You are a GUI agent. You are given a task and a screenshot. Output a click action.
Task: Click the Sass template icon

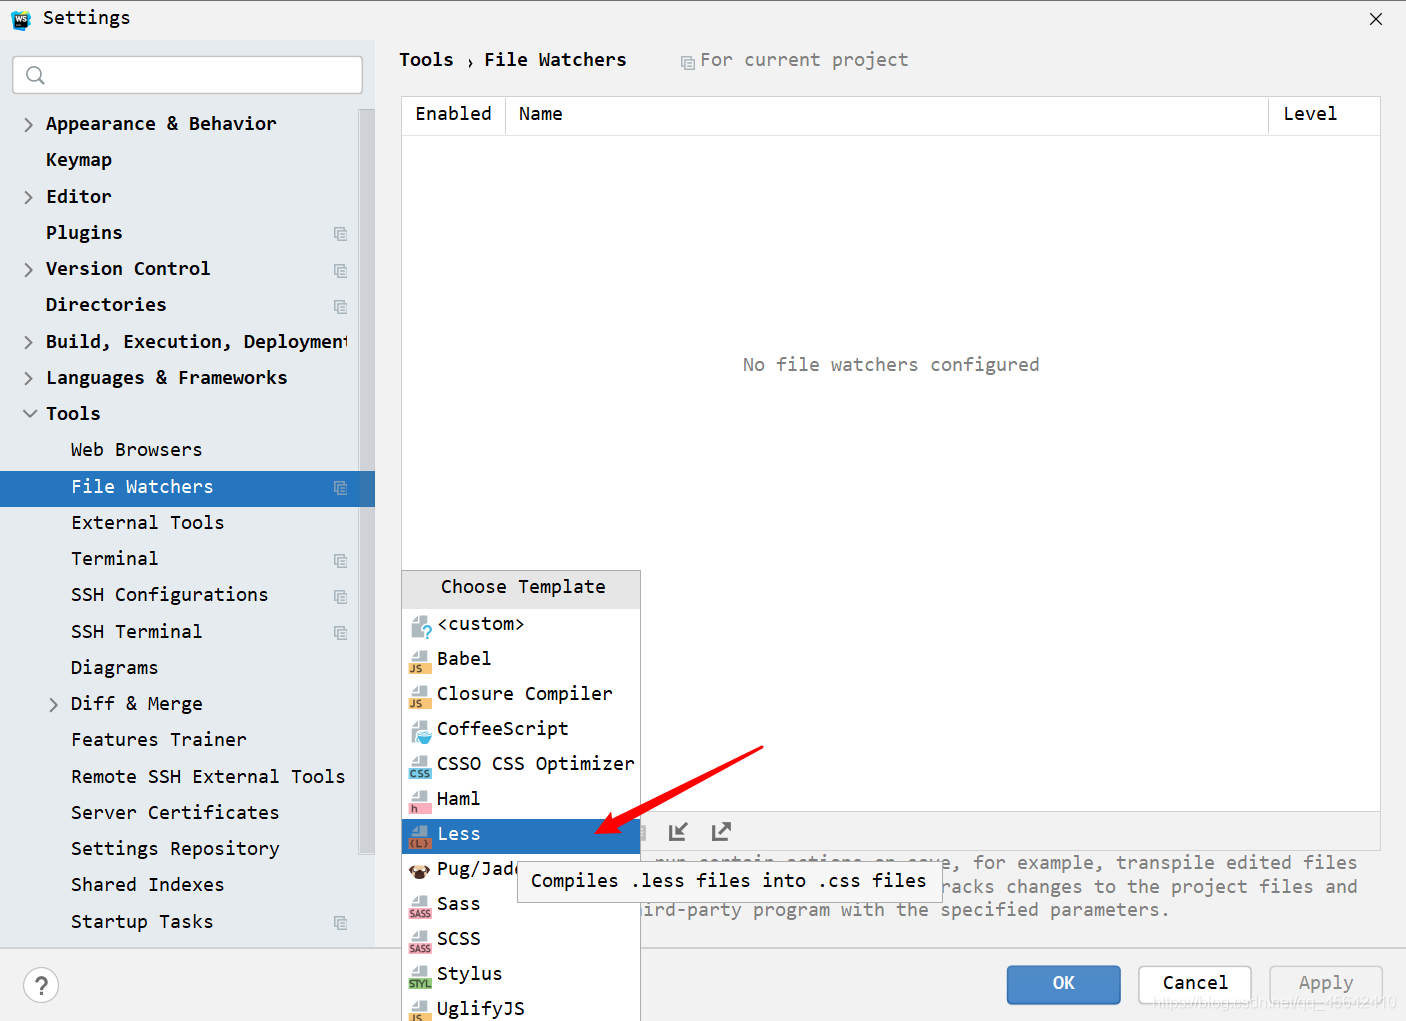(420, 906)
